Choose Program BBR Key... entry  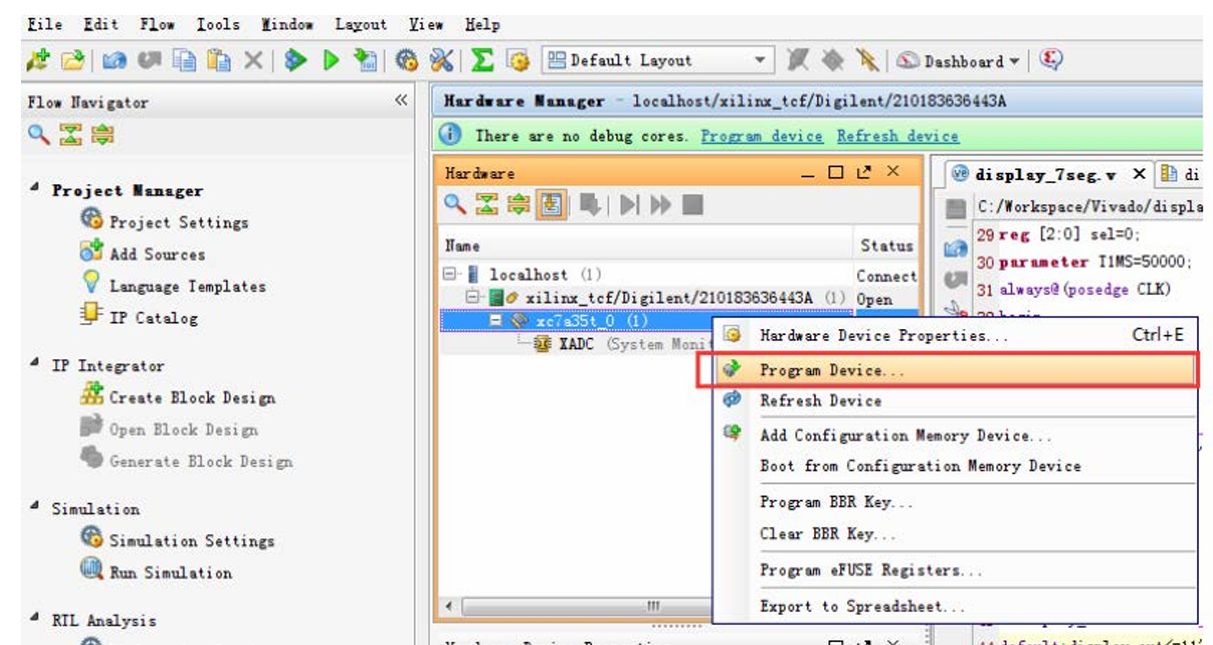[x=954, y=502]
